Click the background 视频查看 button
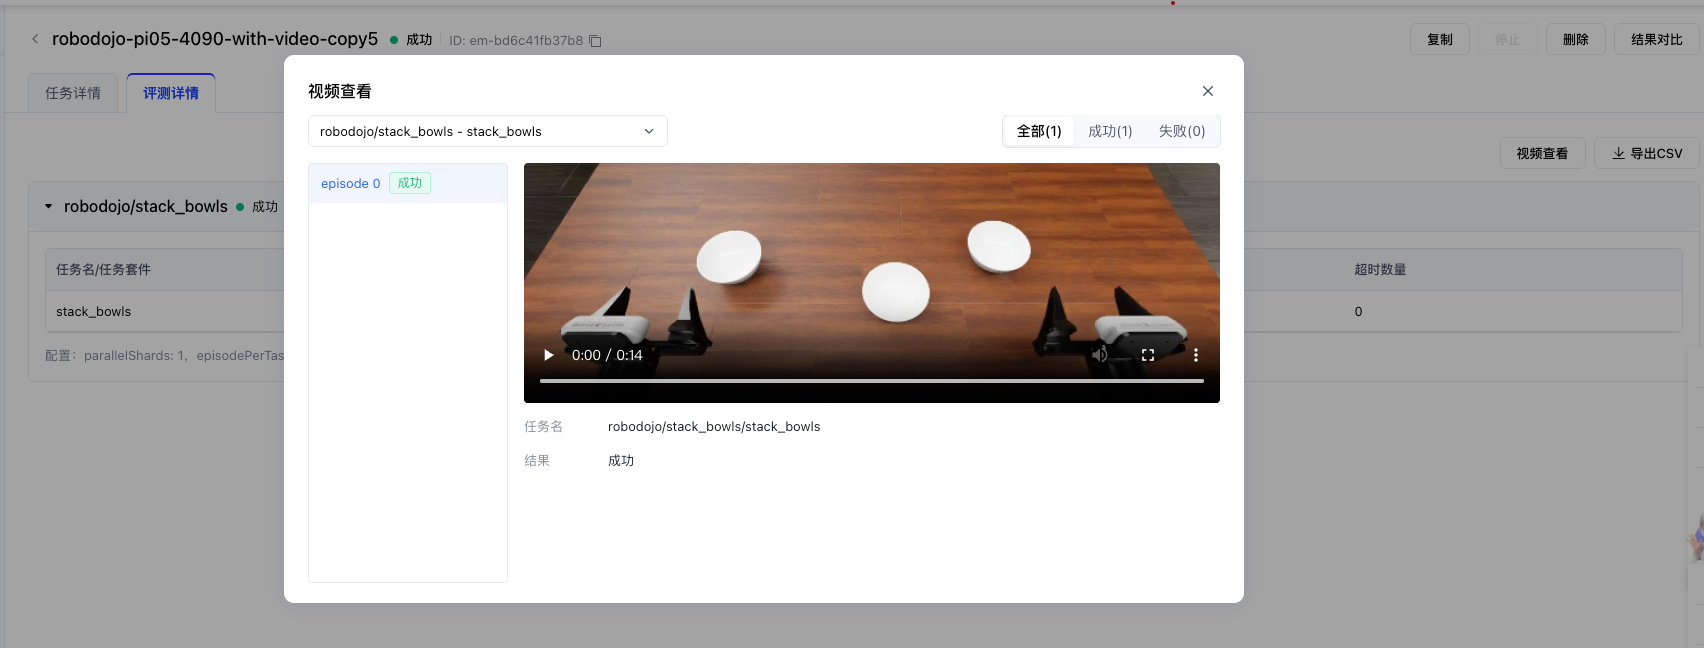The width and height of the screenshot is (1704, 648). click(1542, 153)
